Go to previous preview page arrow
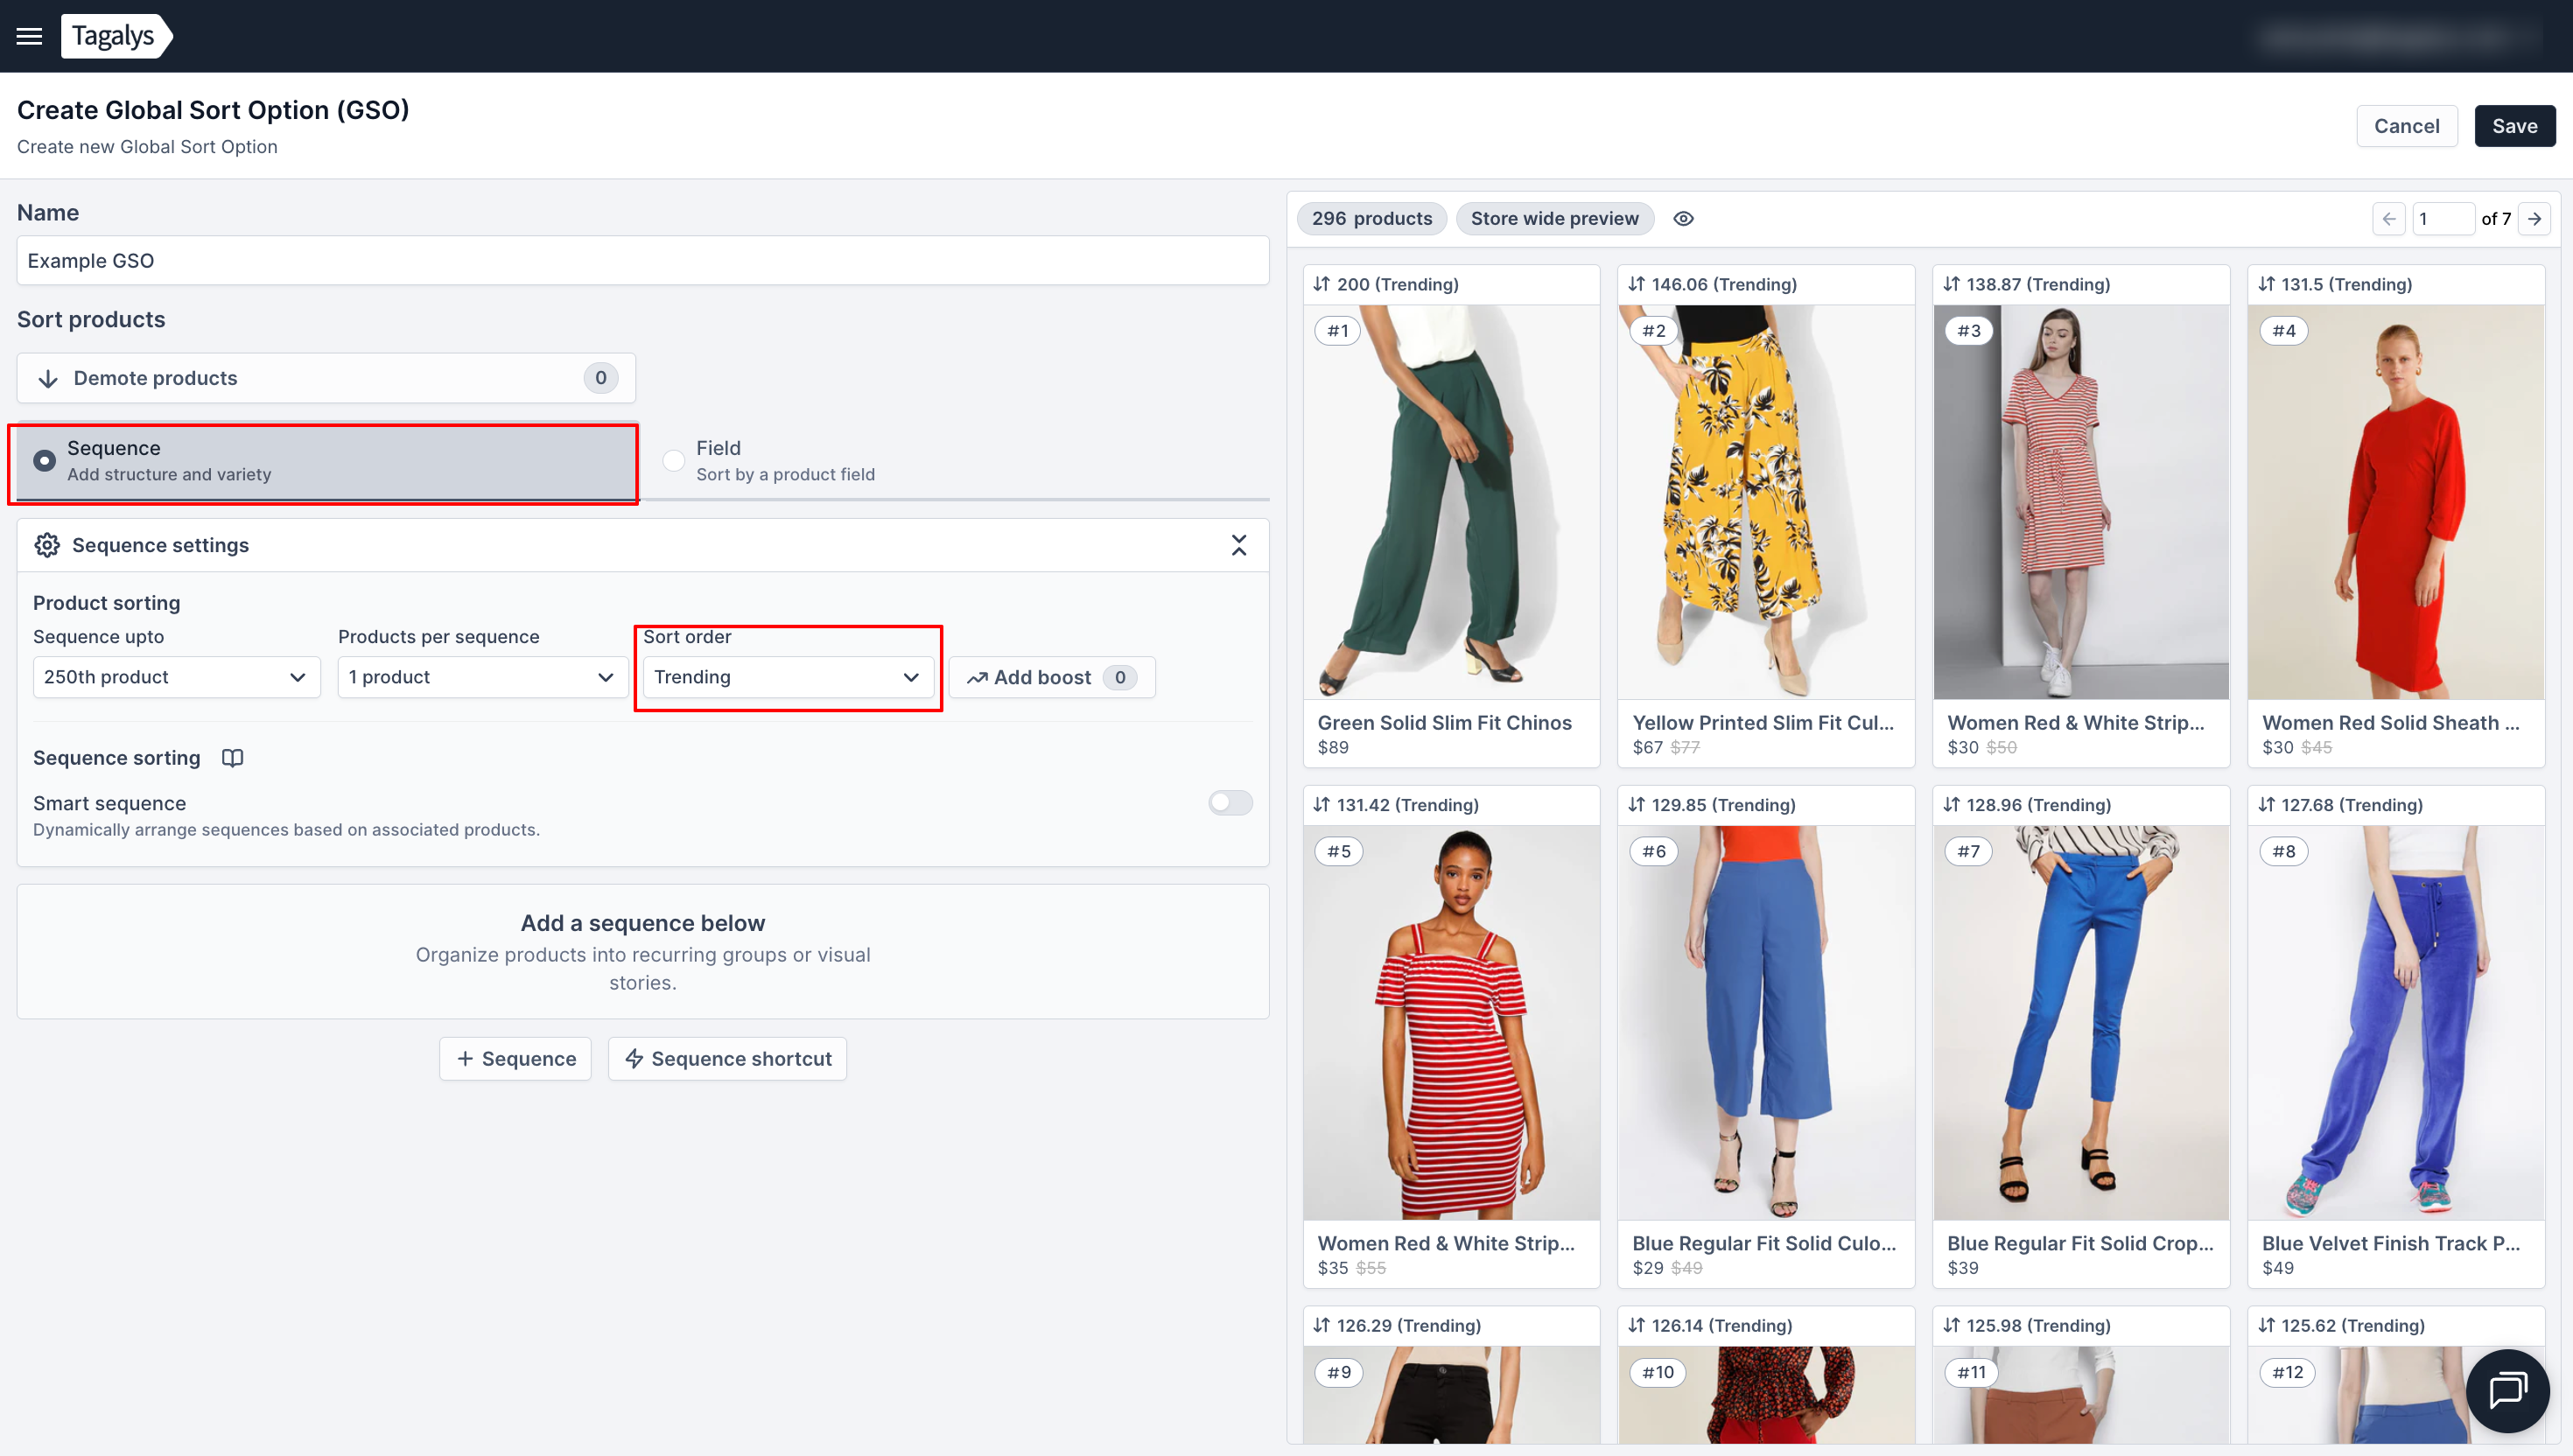 (x=2389, y=218)
